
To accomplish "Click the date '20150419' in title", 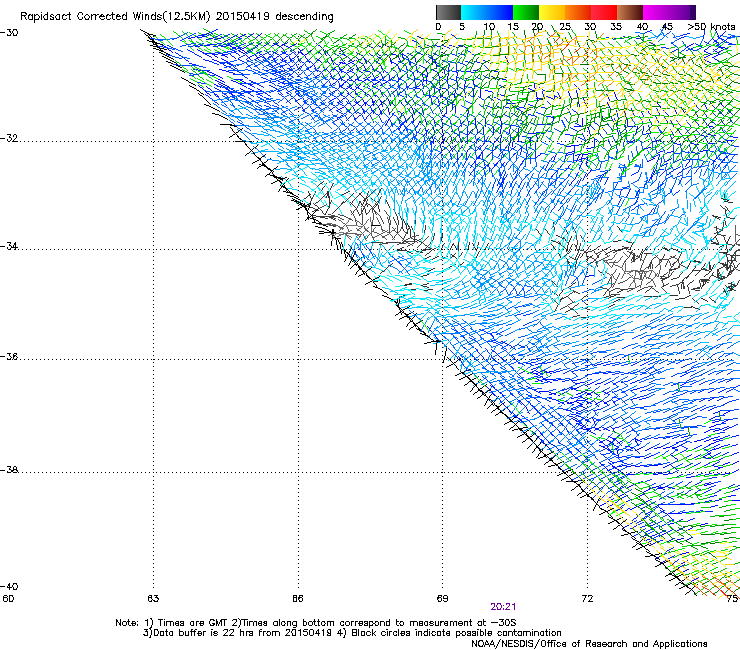I will [243, 17].
